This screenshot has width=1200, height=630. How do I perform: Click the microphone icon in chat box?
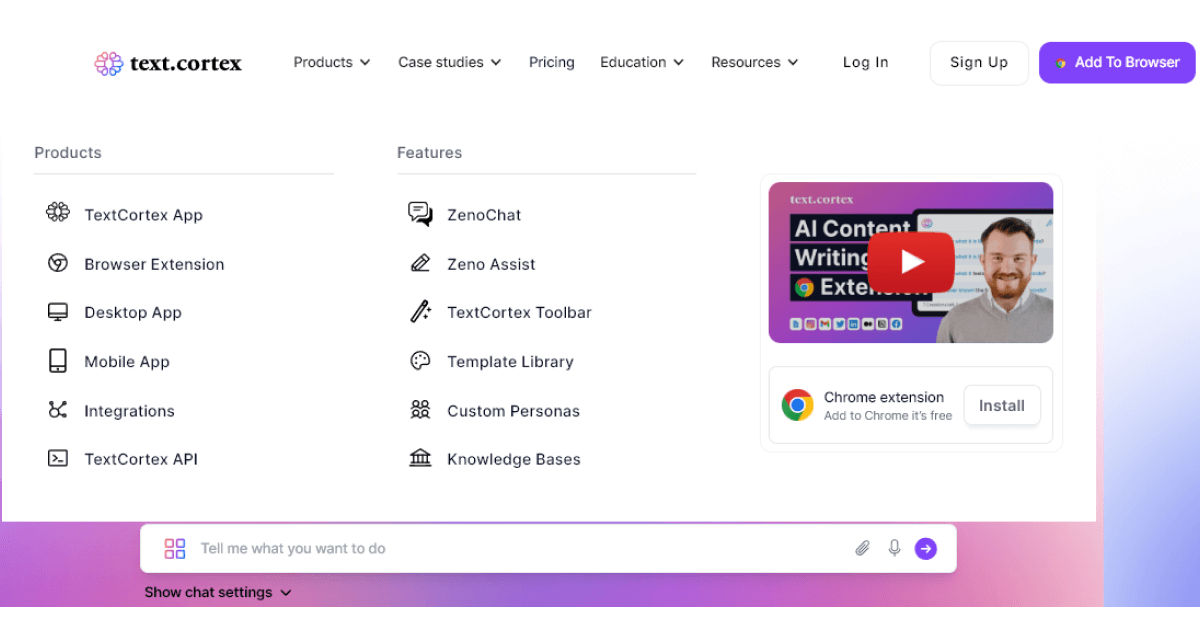[894, 548]
